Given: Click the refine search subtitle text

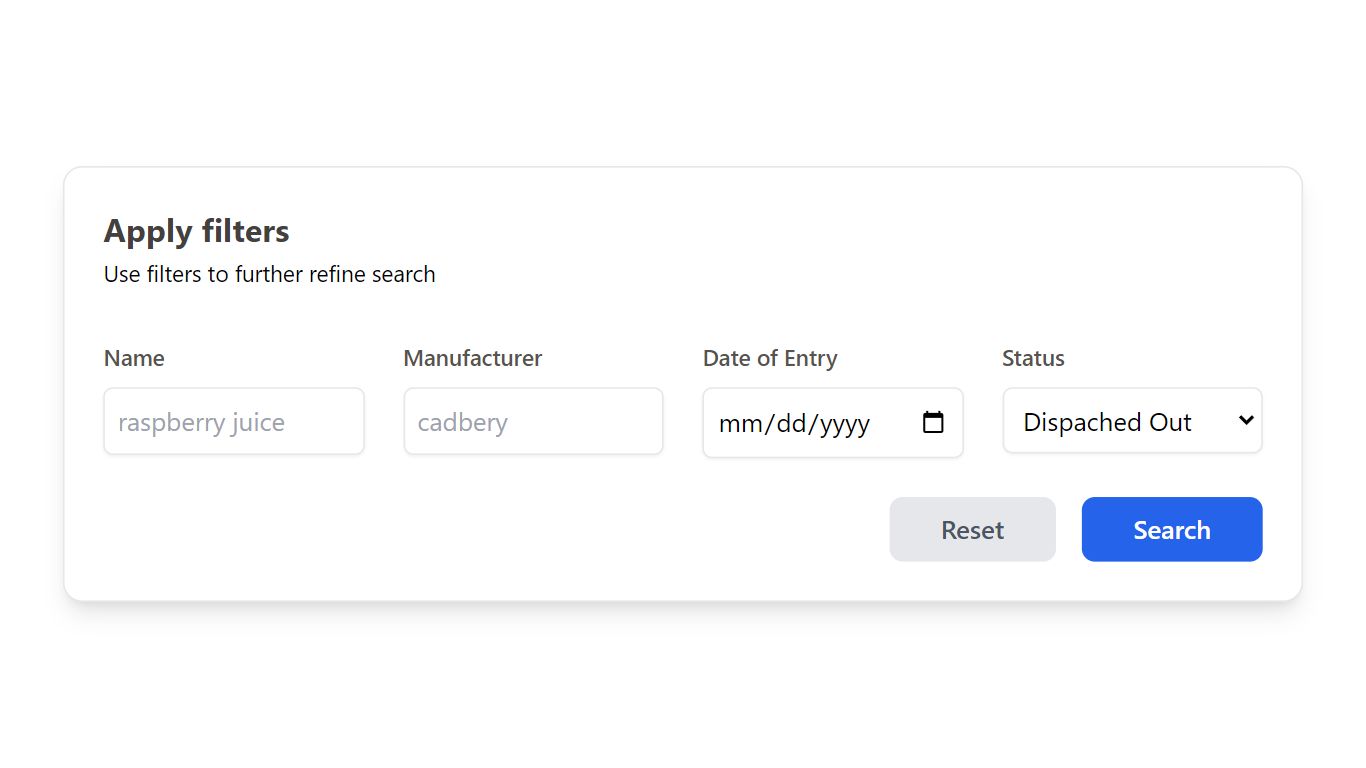Looking at the screenshot, I should [x=269, y=274].
